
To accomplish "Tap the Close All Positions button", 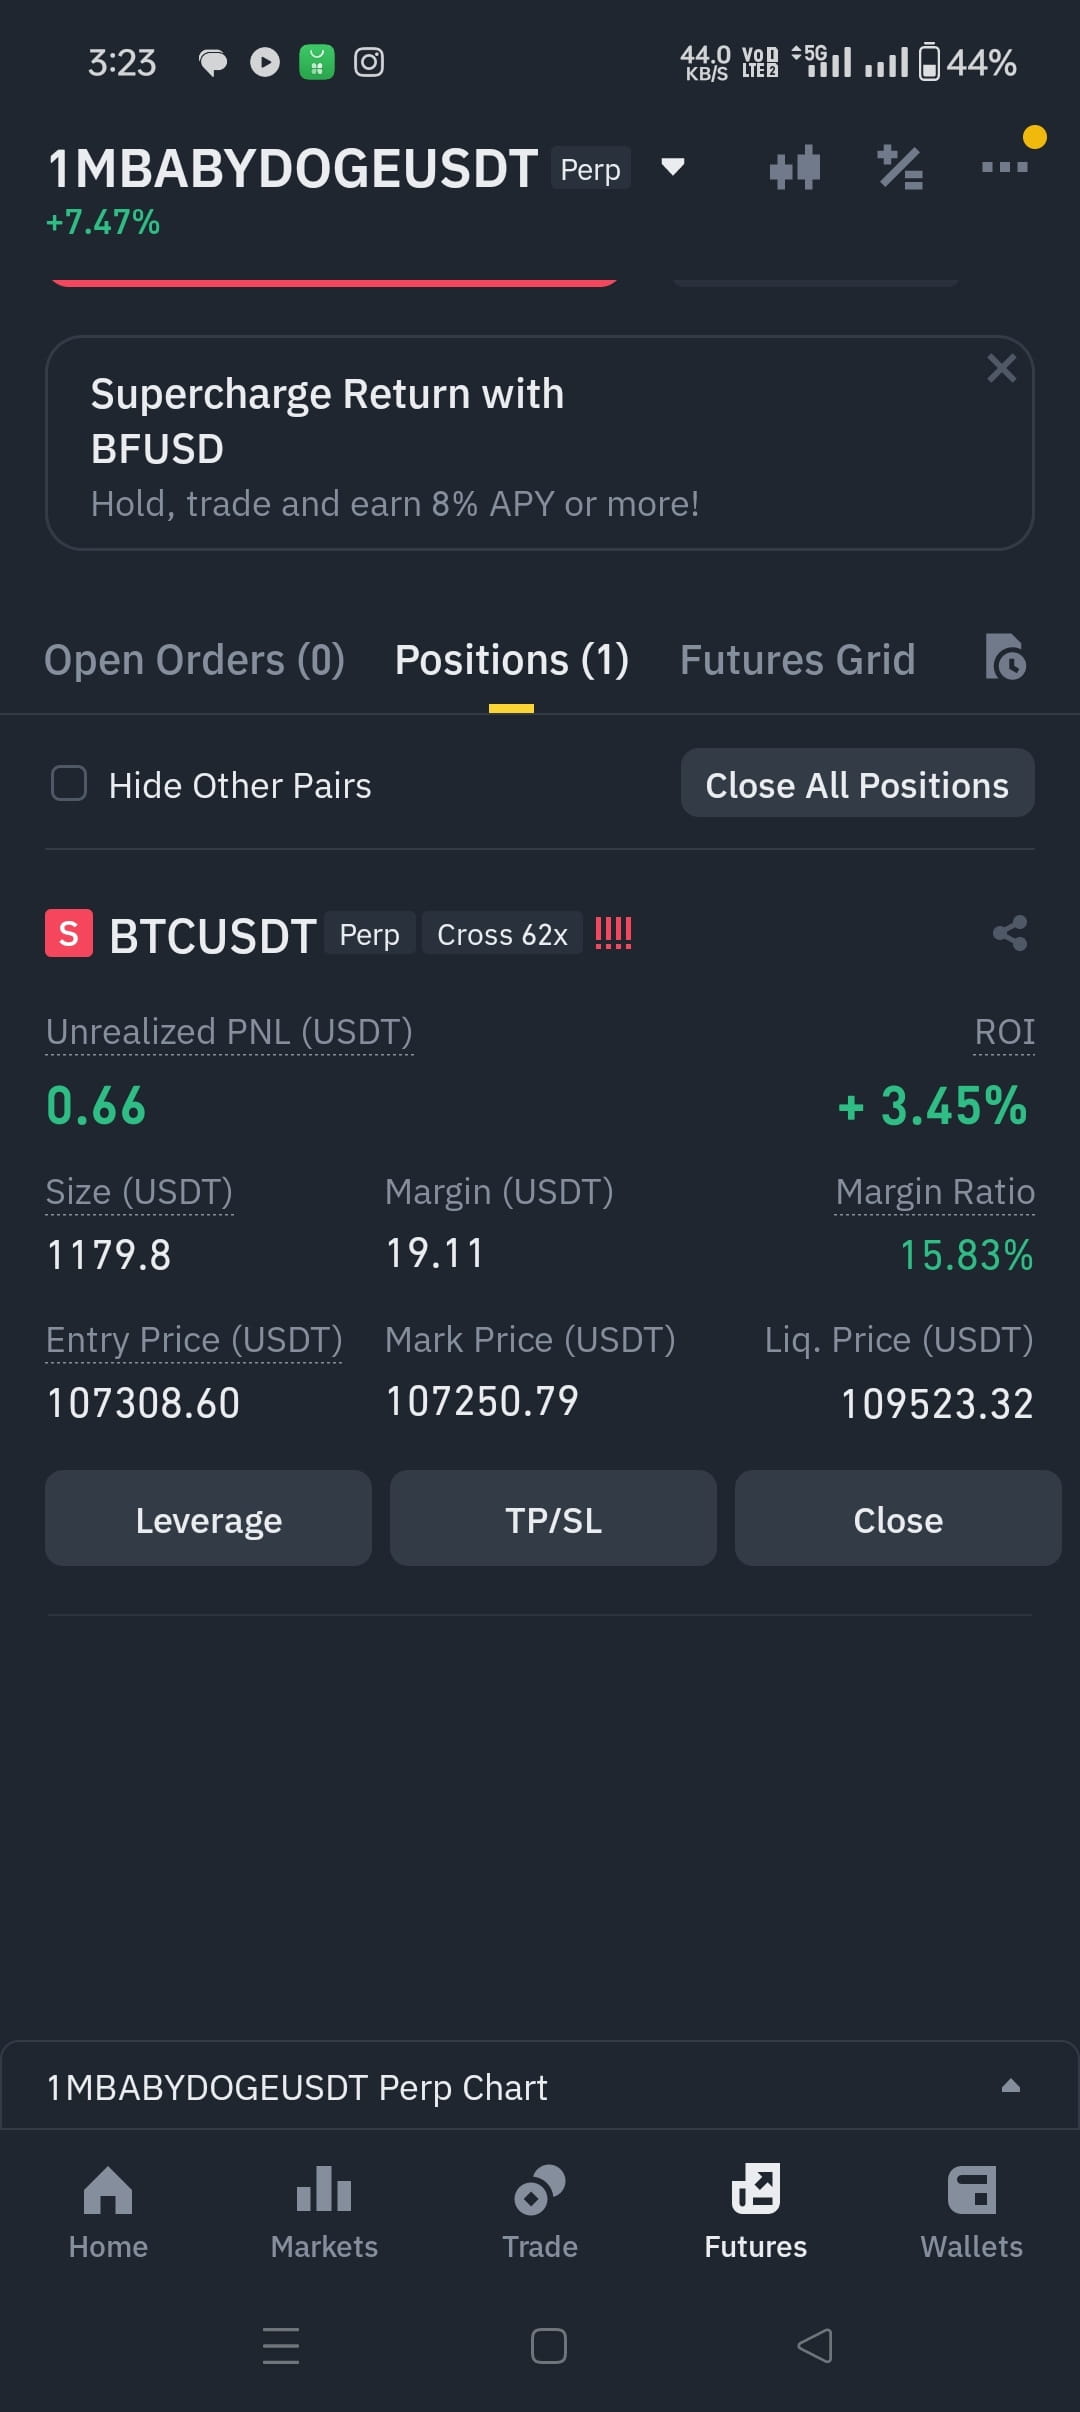I will (x=857, y=784).
